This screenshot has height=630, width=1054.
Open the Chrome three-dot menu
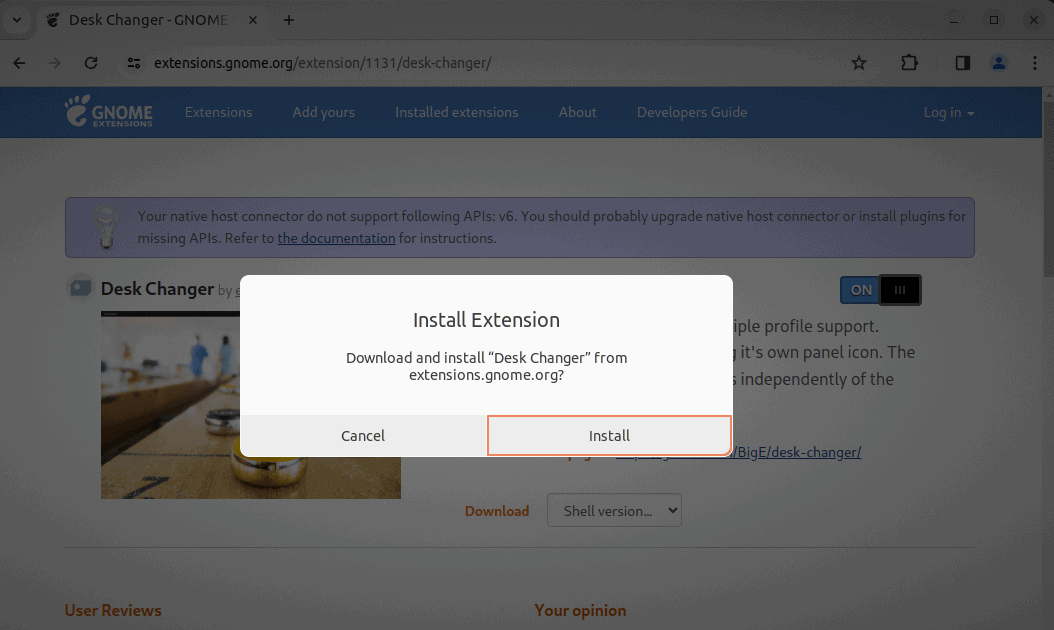click(1035, 63)
